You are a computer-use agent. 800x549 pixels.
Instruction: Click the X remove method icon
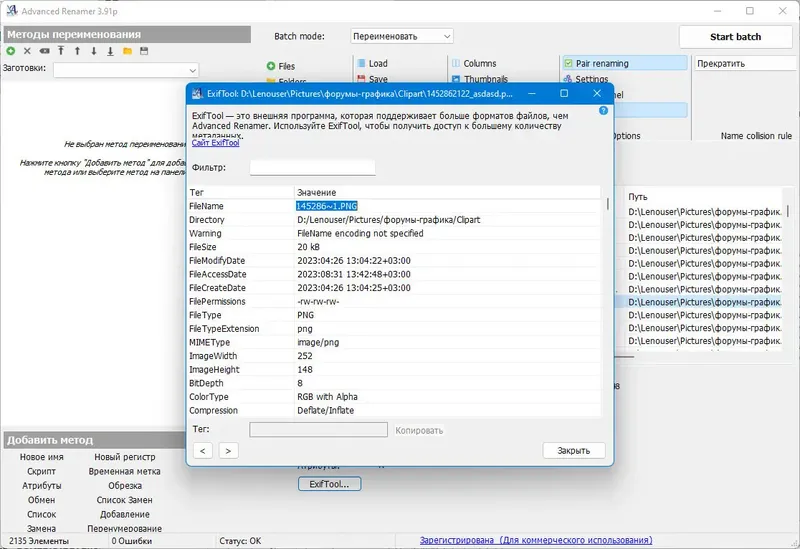click(27, 51)
